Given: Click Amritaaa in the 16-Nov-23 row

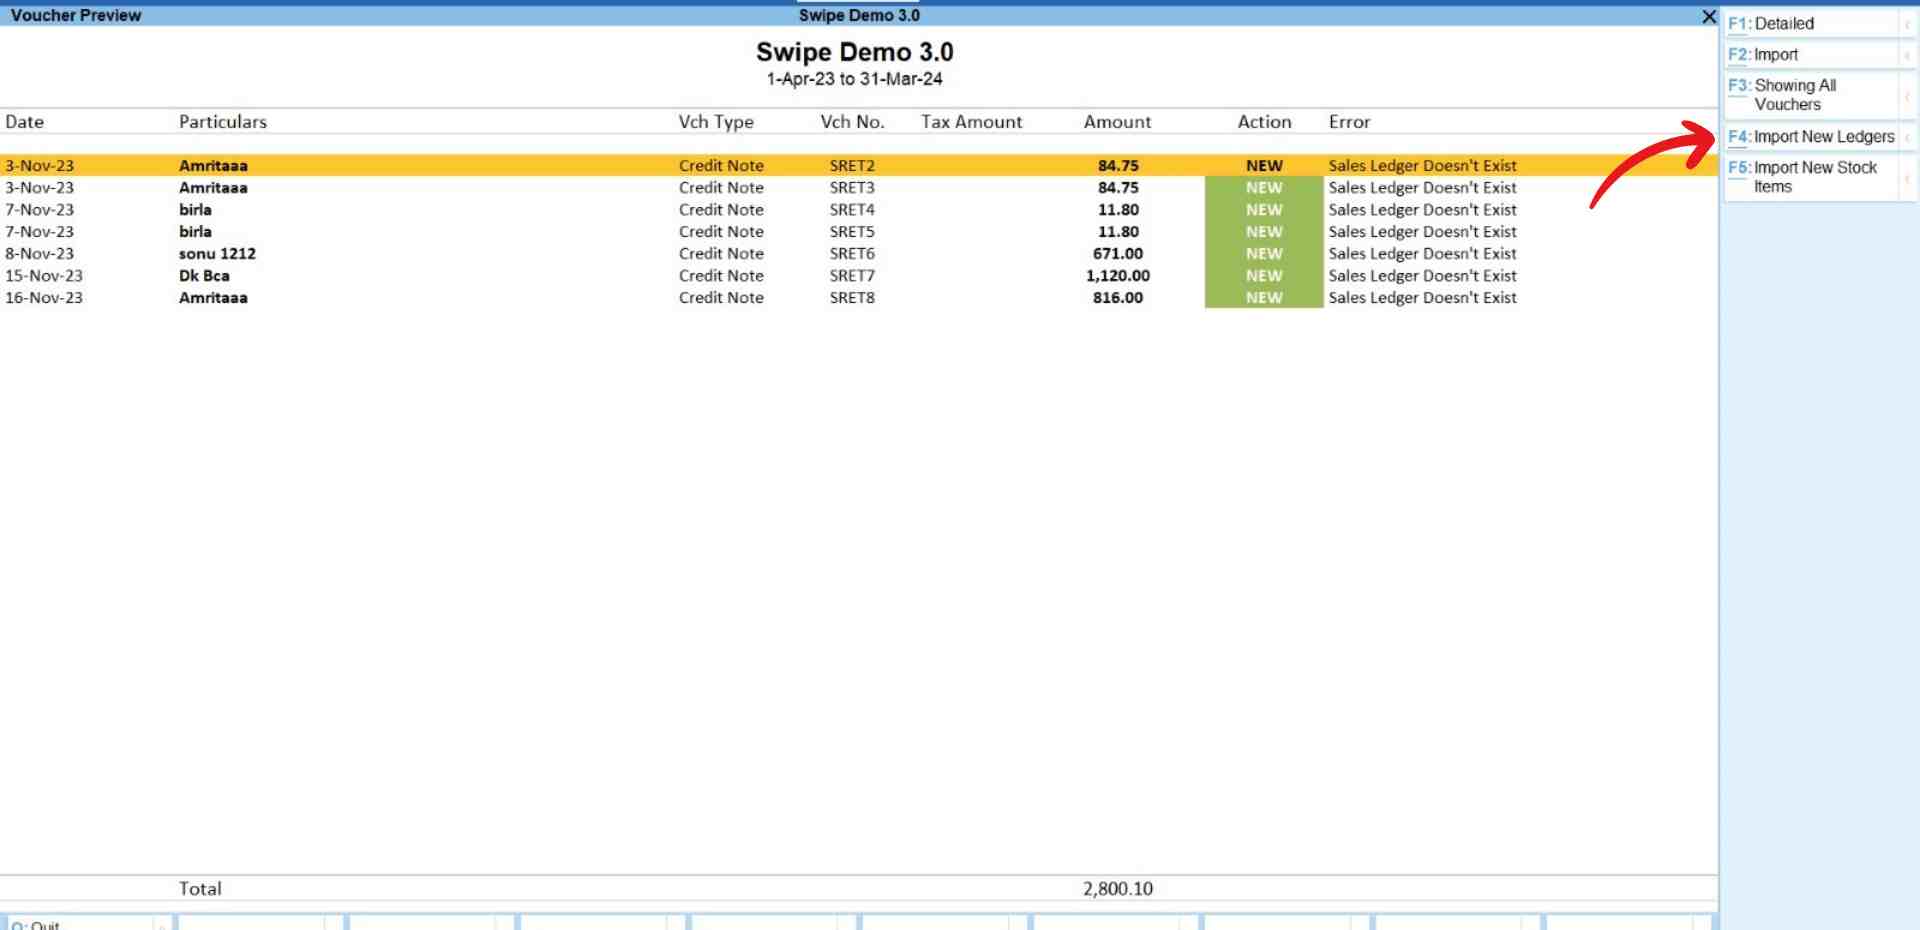Looking at the screenshot, I should [213, 298].
